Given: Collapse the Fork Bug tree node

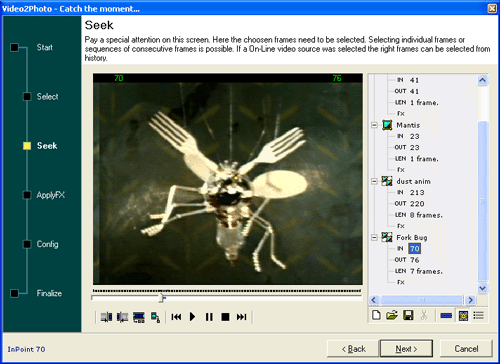Looking at the screenshot, I should 374,237.
